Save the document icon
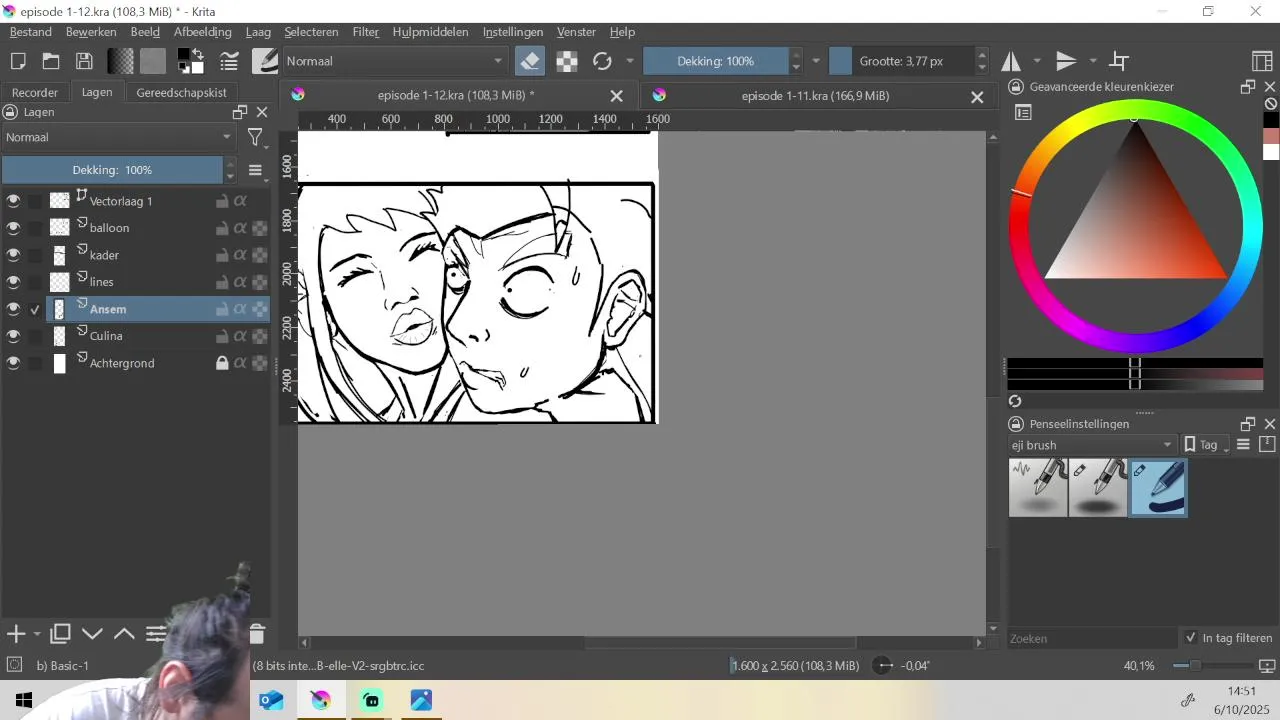 tap(85, 61)
